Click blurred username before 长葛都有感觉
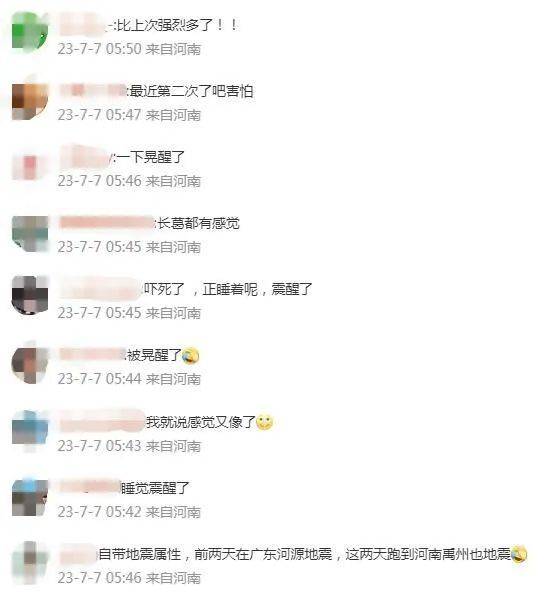Image resolution: width=545 pixels, height=601 pixels. (x=107, y=223)
